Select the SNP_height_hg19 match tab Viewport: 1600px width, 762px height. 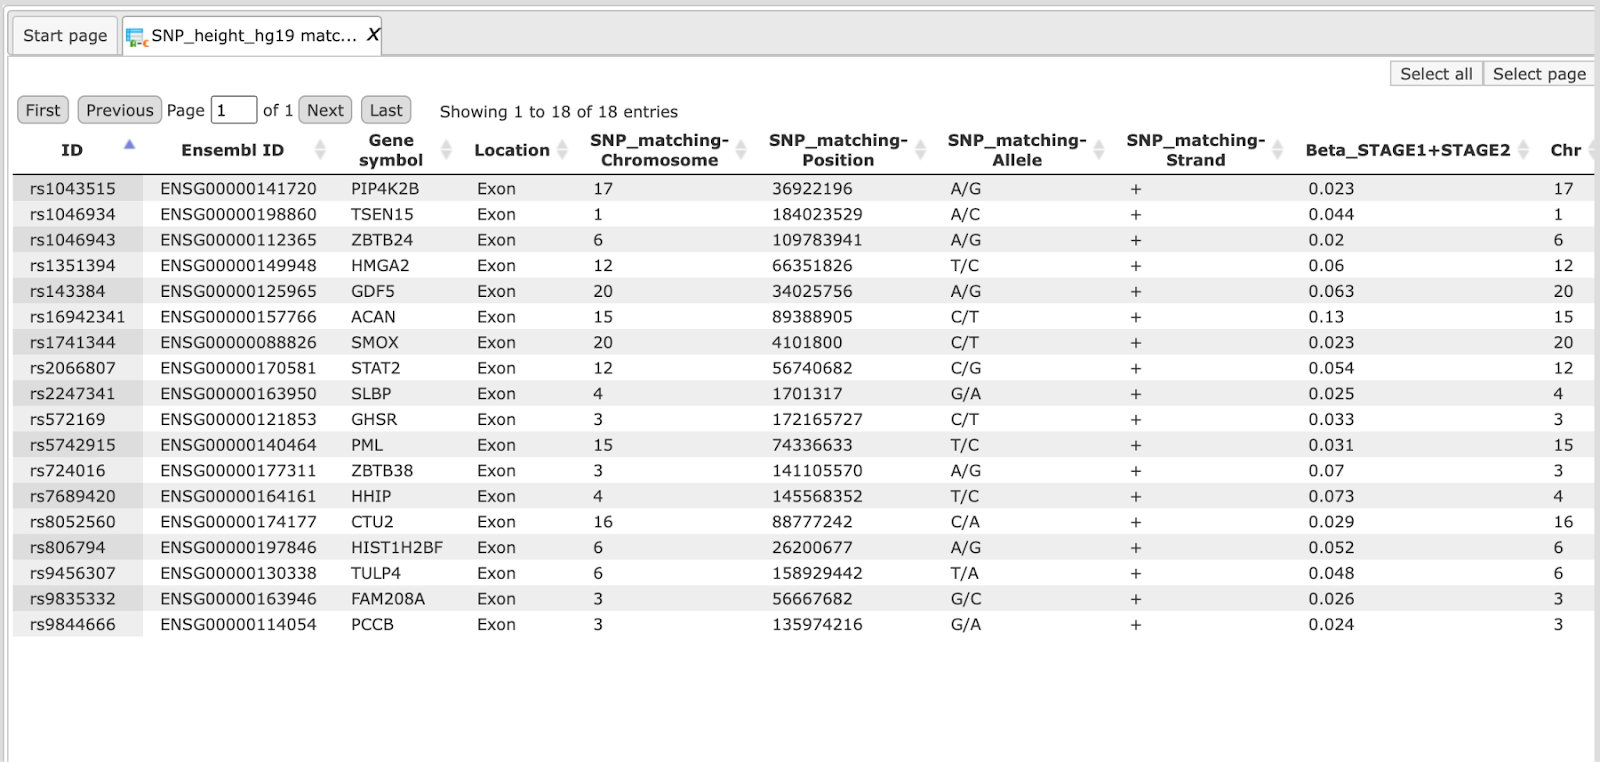click(x=252, y=35)
